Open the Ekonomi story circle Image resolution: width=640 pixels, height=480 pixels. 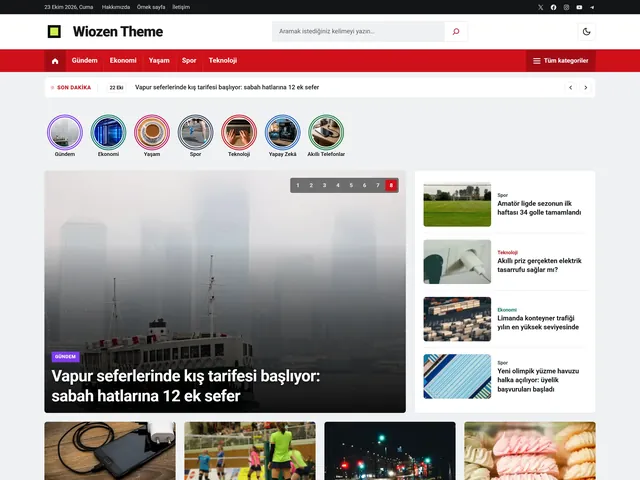108,132
